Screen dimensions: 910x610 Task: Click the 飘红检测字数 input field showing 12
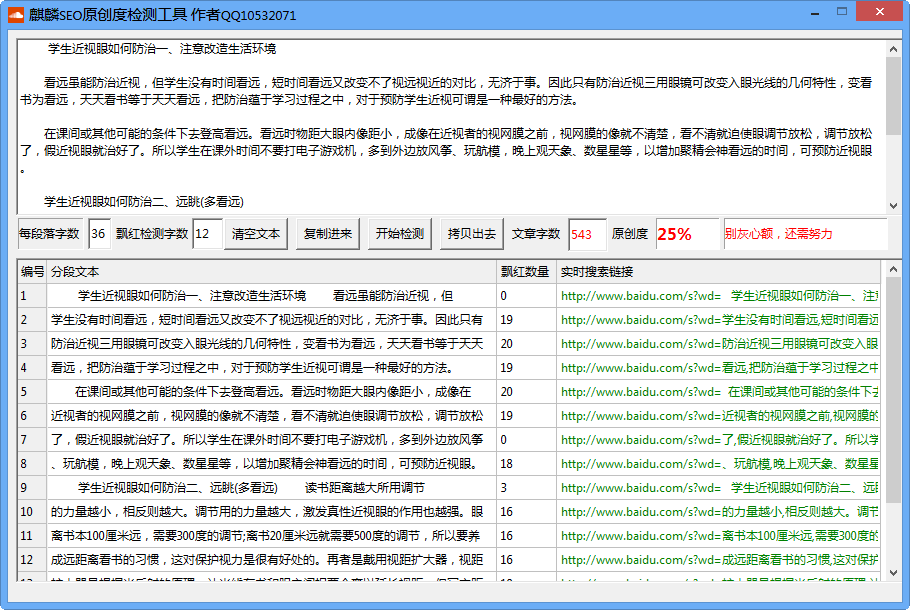click(207, 234)
